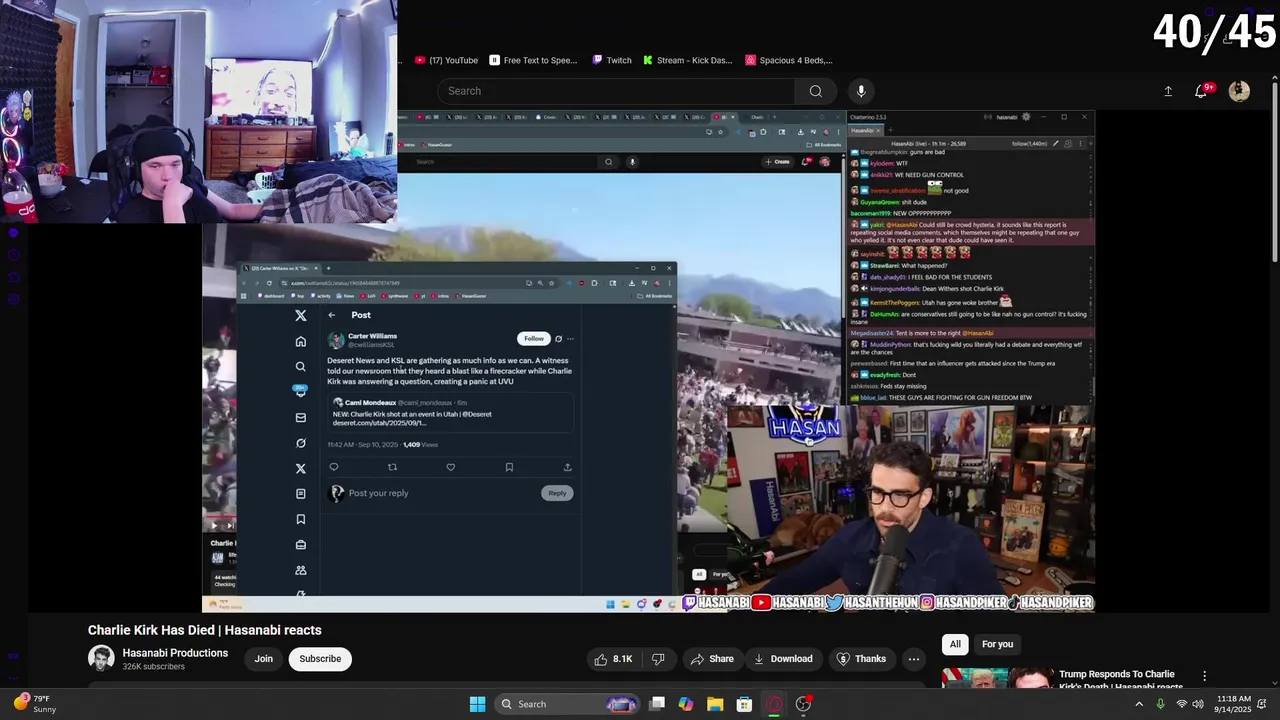This screenshot has width=1280, height=720.
Task: Open the notification bell in the system tray
Action: [1263, 704]
